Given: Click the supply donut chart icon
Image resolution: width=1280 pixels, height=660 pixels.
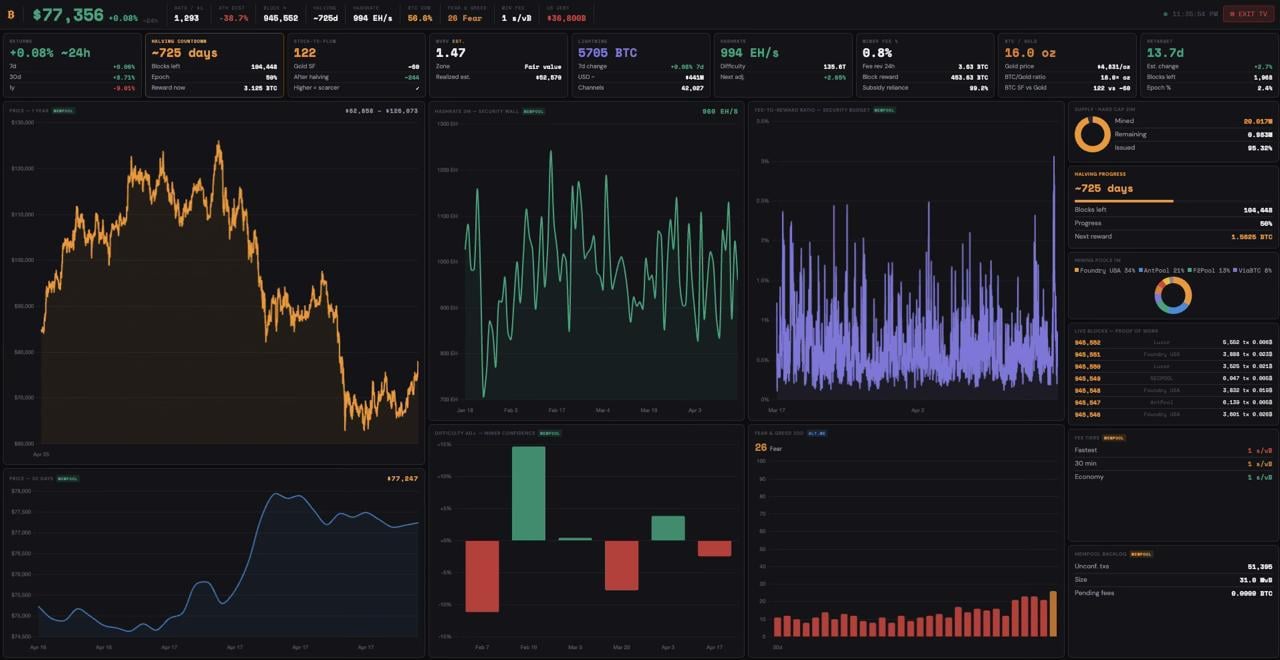Looking at the screenshot, I should (1091, 134).
